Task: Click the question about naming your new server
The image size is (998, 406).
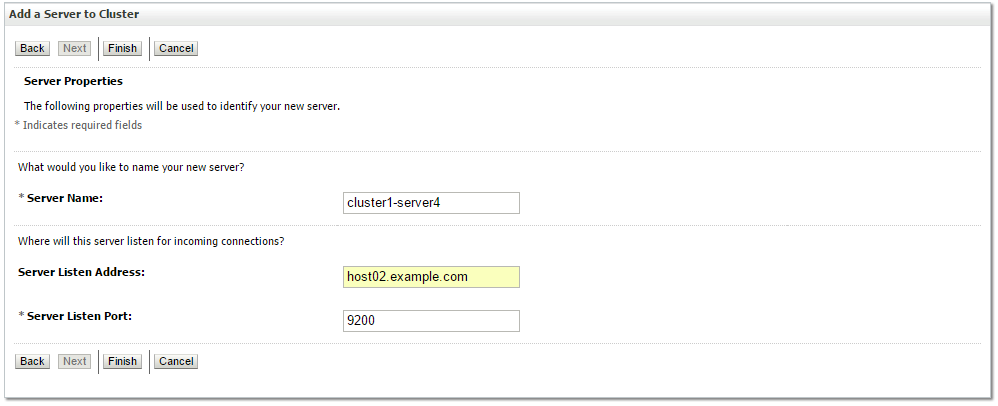Action: [x=131, y=168]
